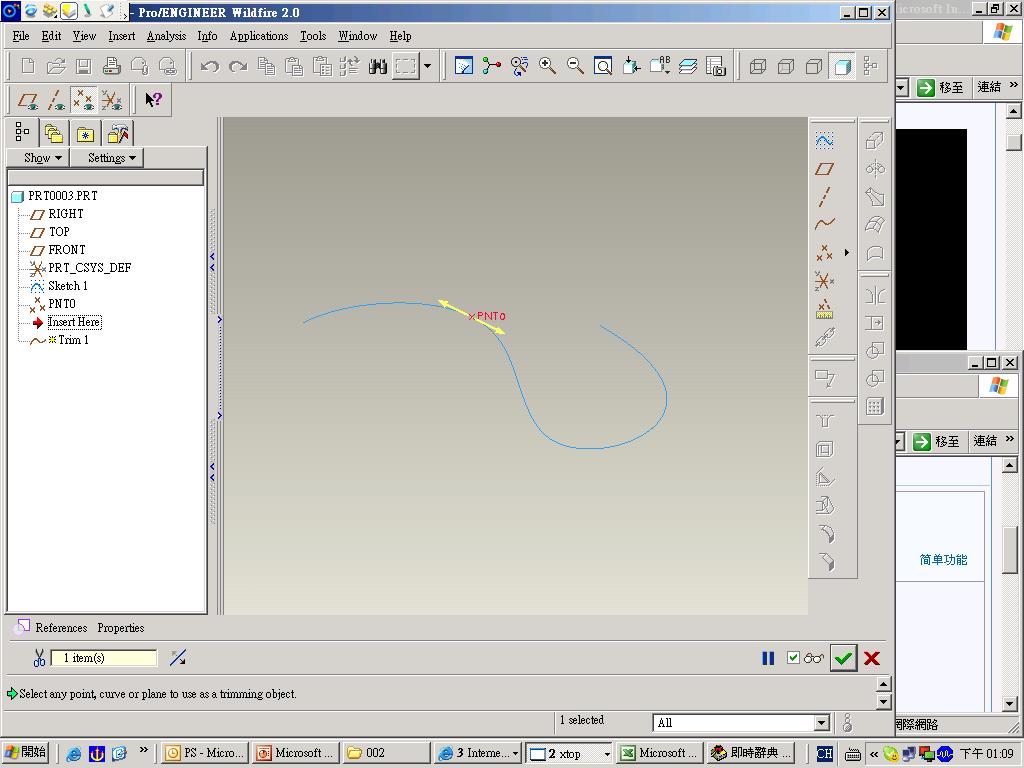This screenshot has width=1024, height=768.
Task: Open the Analysis menu
Action: tap(166, 36)
